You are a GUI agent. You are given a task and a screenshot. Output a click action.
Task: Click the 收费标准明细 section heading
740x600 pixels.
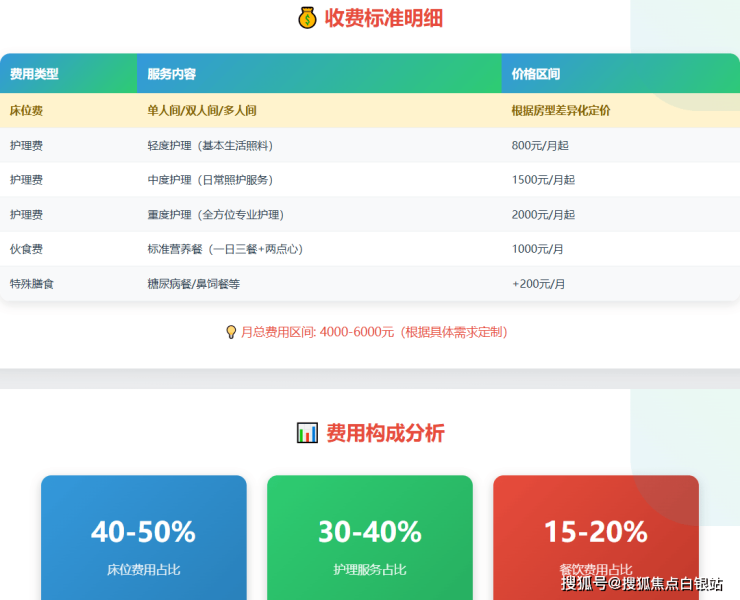[384, 18]
